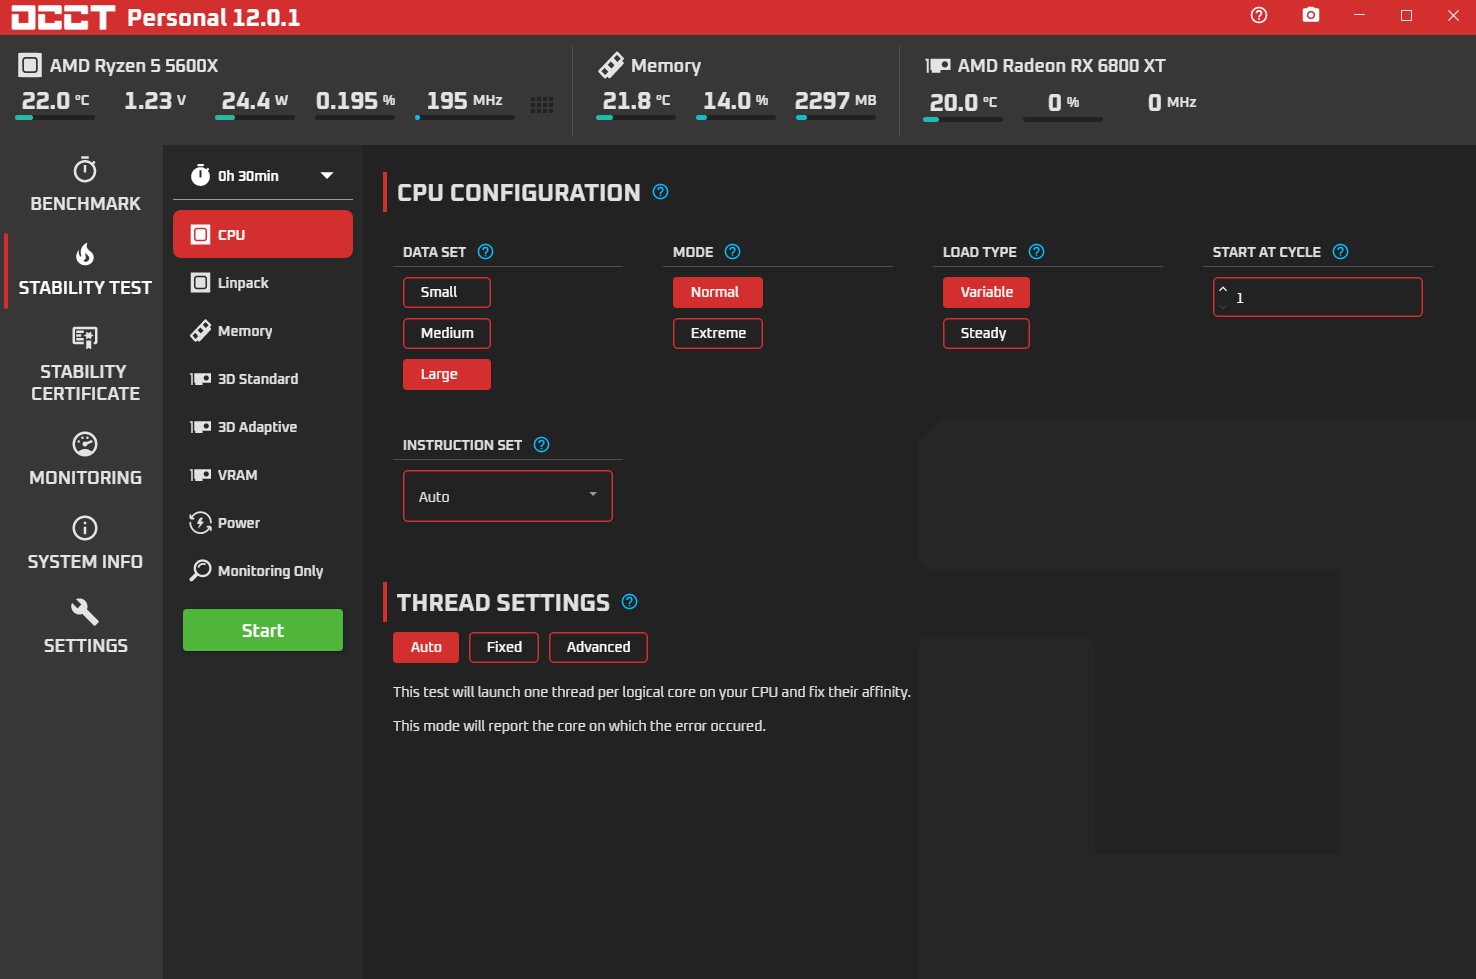Take a screenshot with the camera icon

click(1311, 15)
